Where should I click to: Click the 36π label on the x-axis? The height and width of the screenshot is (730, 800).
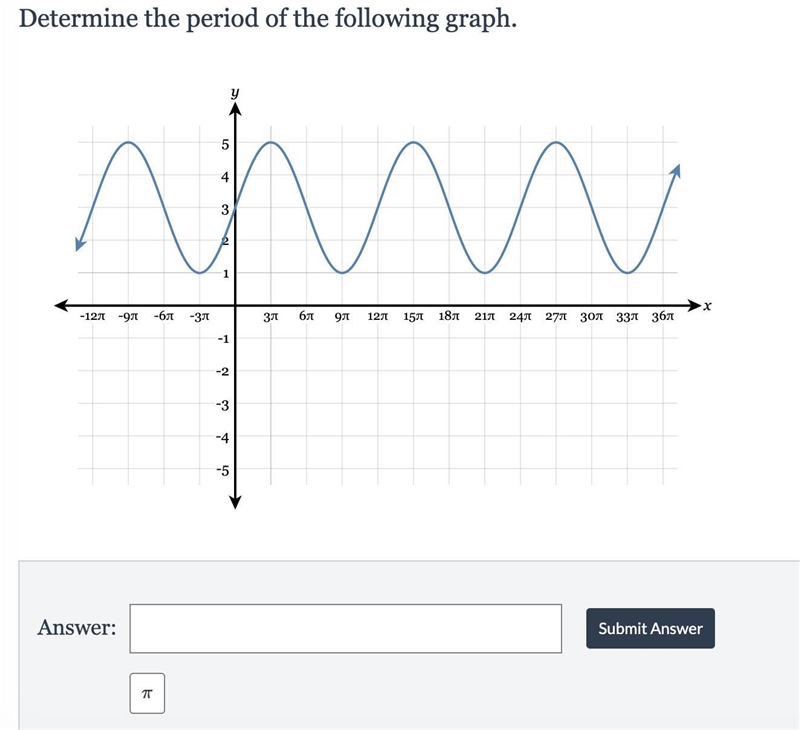click(x=663, y=317)
